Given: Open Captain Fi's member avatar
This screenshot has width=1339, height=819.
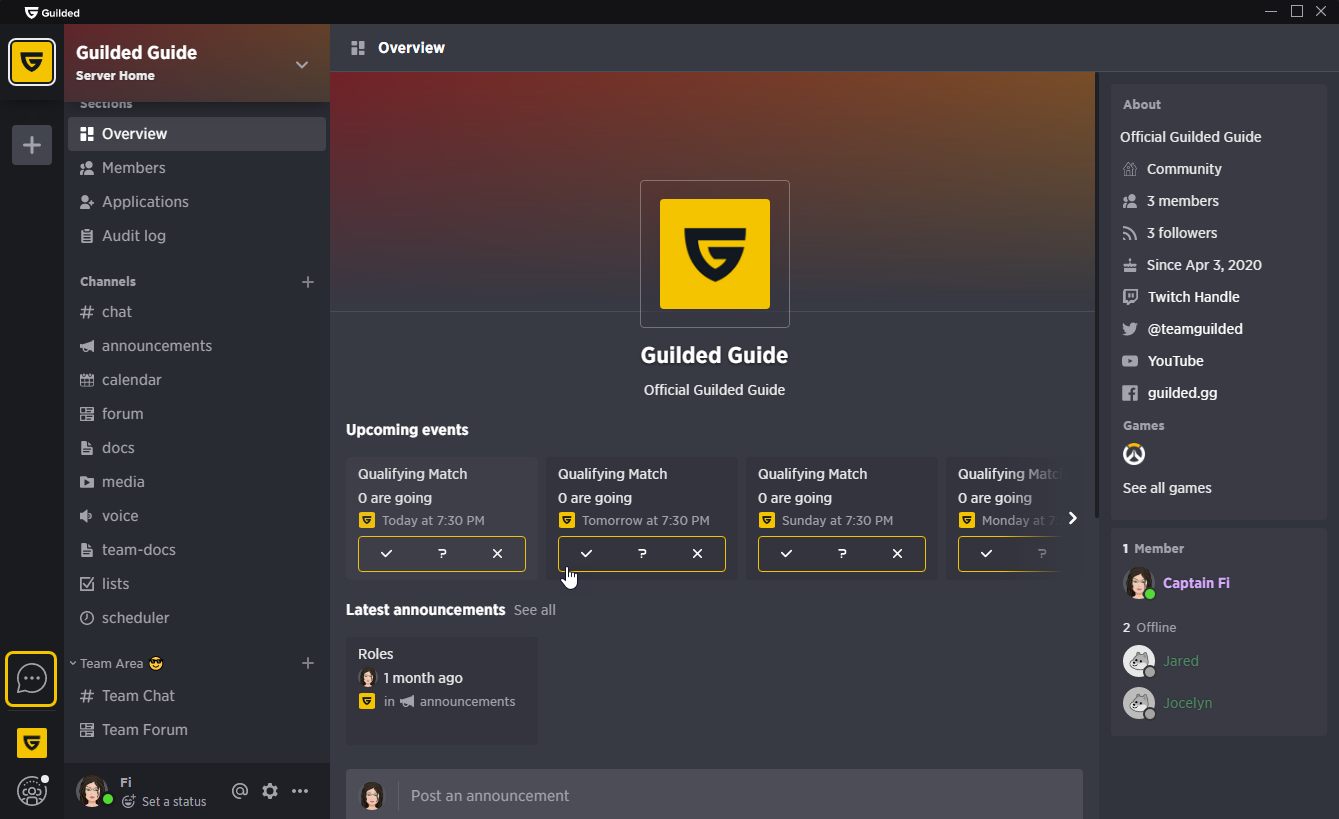Looking at the screenshot, I should [1139, 583].
